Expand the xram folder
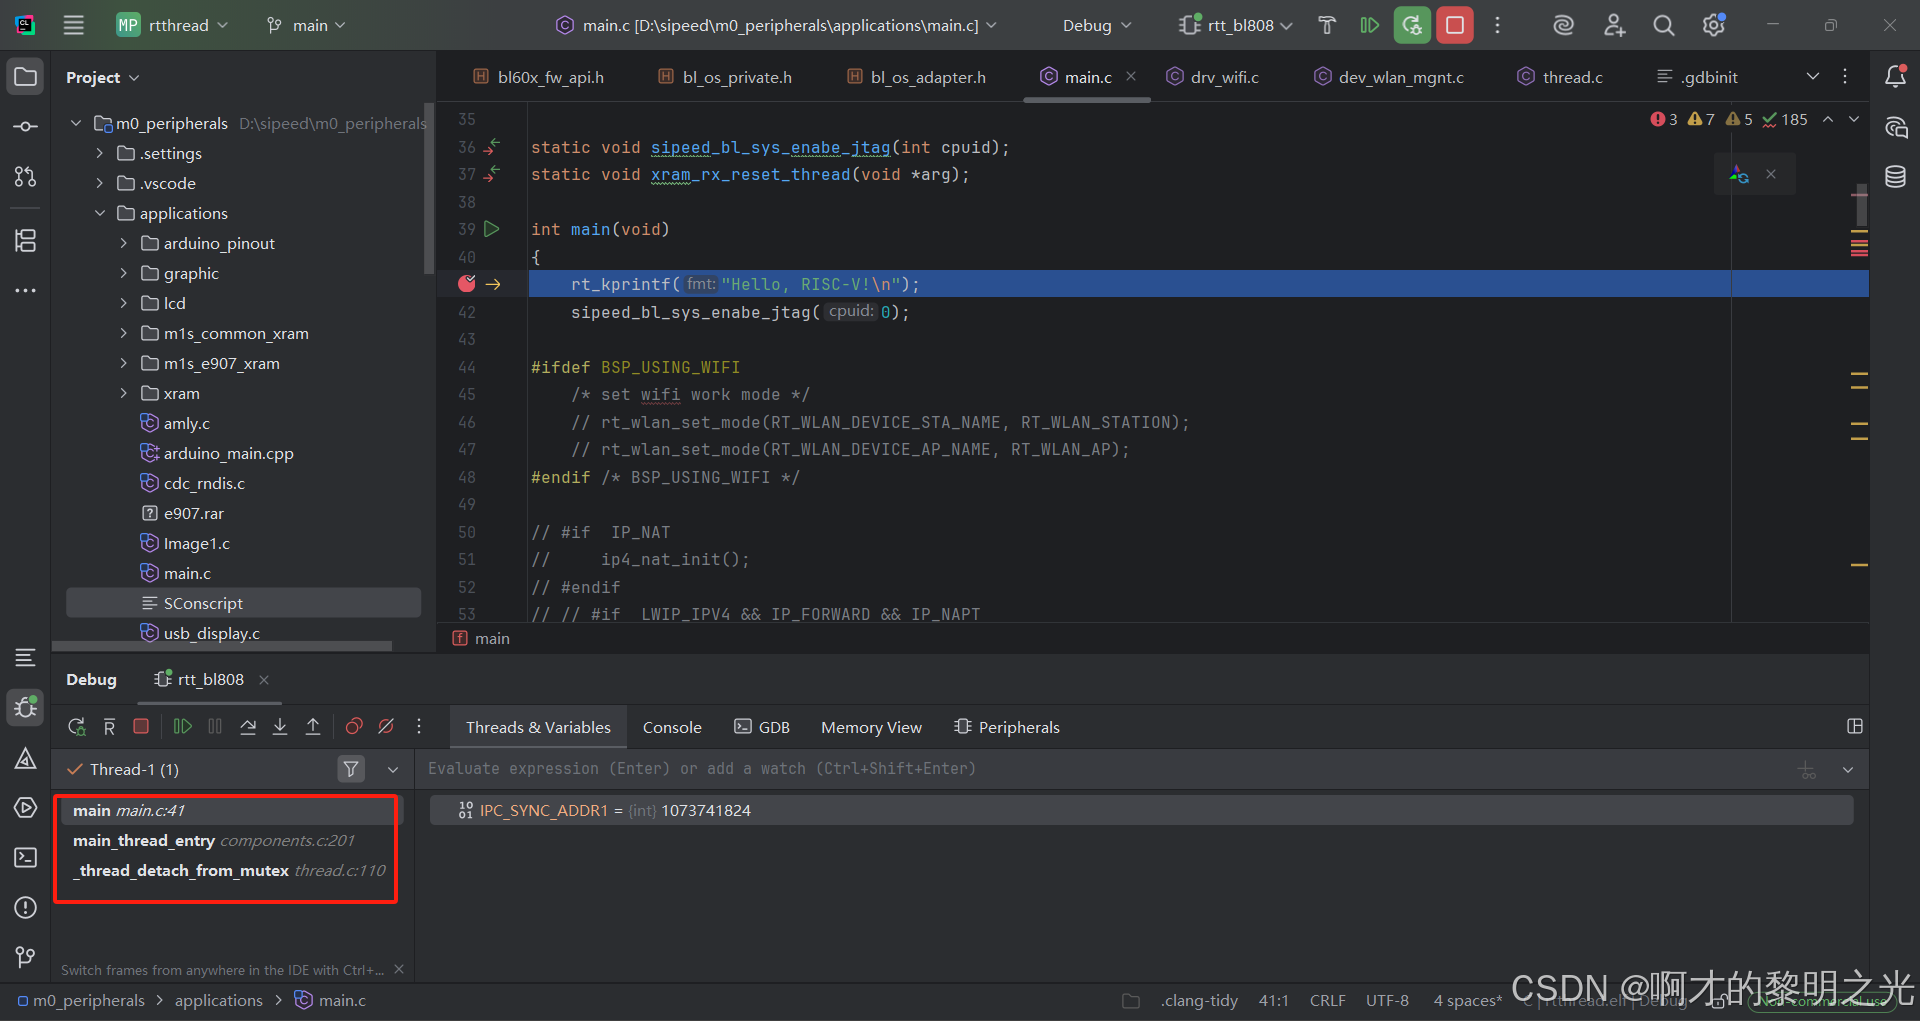The image size is (1920, 1021). (x=122, y=393)
